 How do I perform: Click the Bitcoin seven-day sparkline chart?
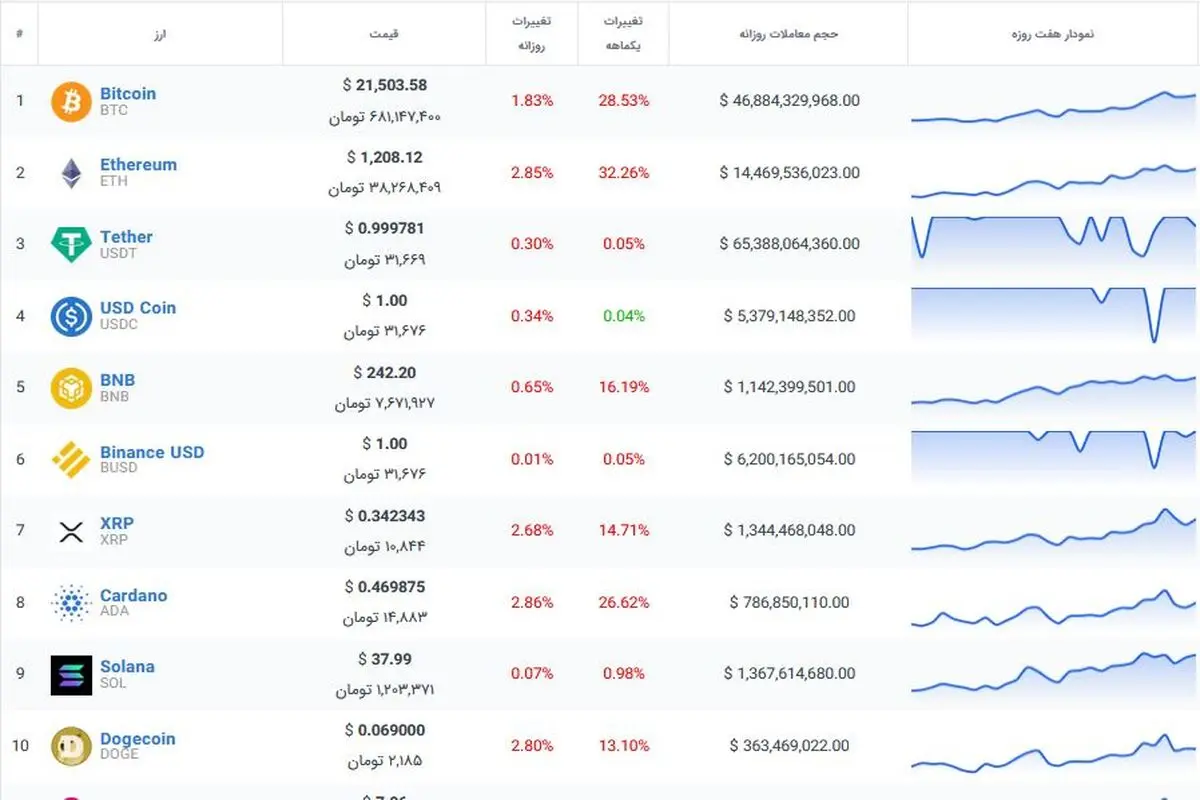tap(1053, 107)
